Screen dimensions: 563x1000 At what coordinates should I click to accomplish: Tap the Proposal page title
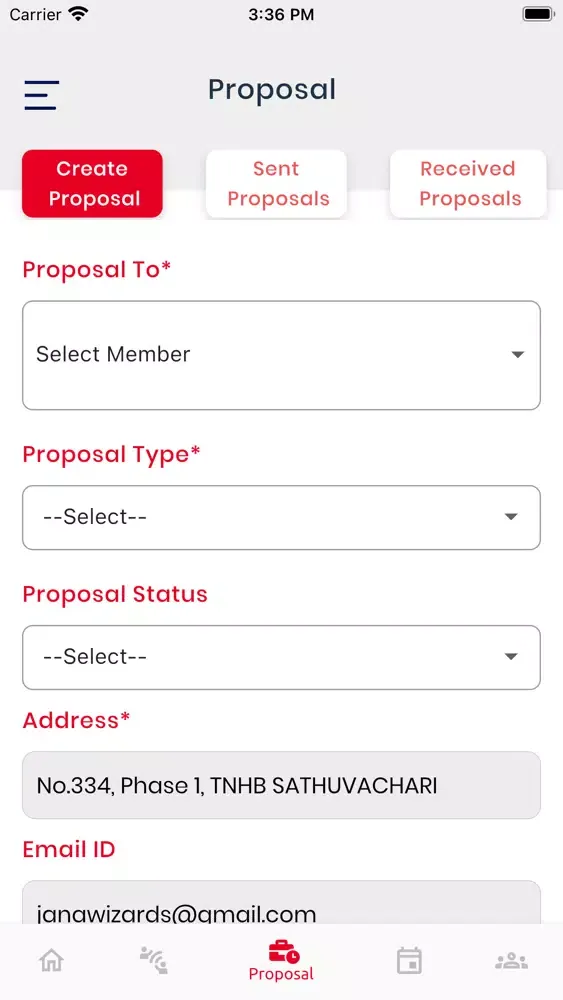[x=272, y=90]
